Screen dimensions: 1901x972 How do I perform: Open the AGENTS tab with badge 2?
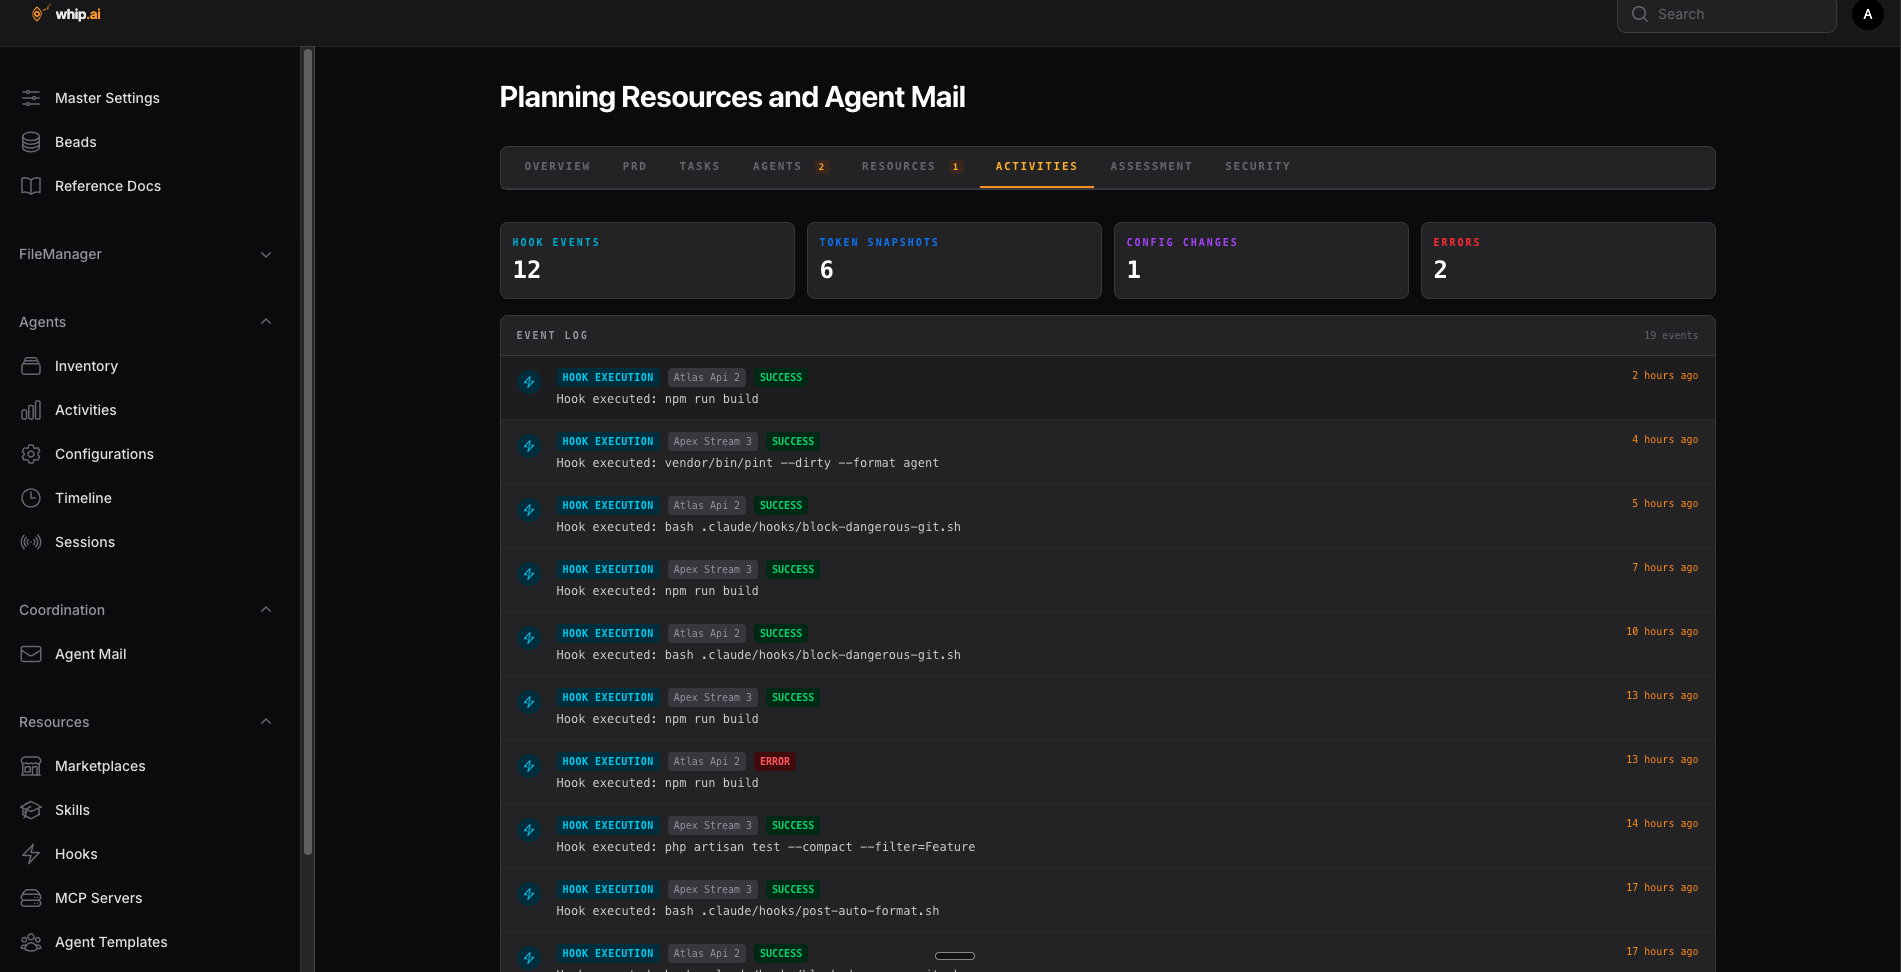pyautogui.click(x=789, y=166)
